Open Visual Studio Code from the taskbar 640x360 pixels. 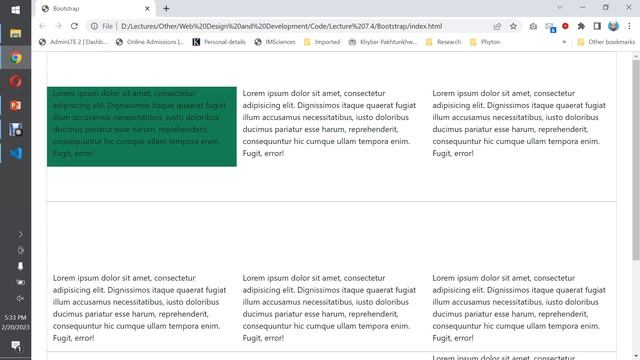click(16, 153)
